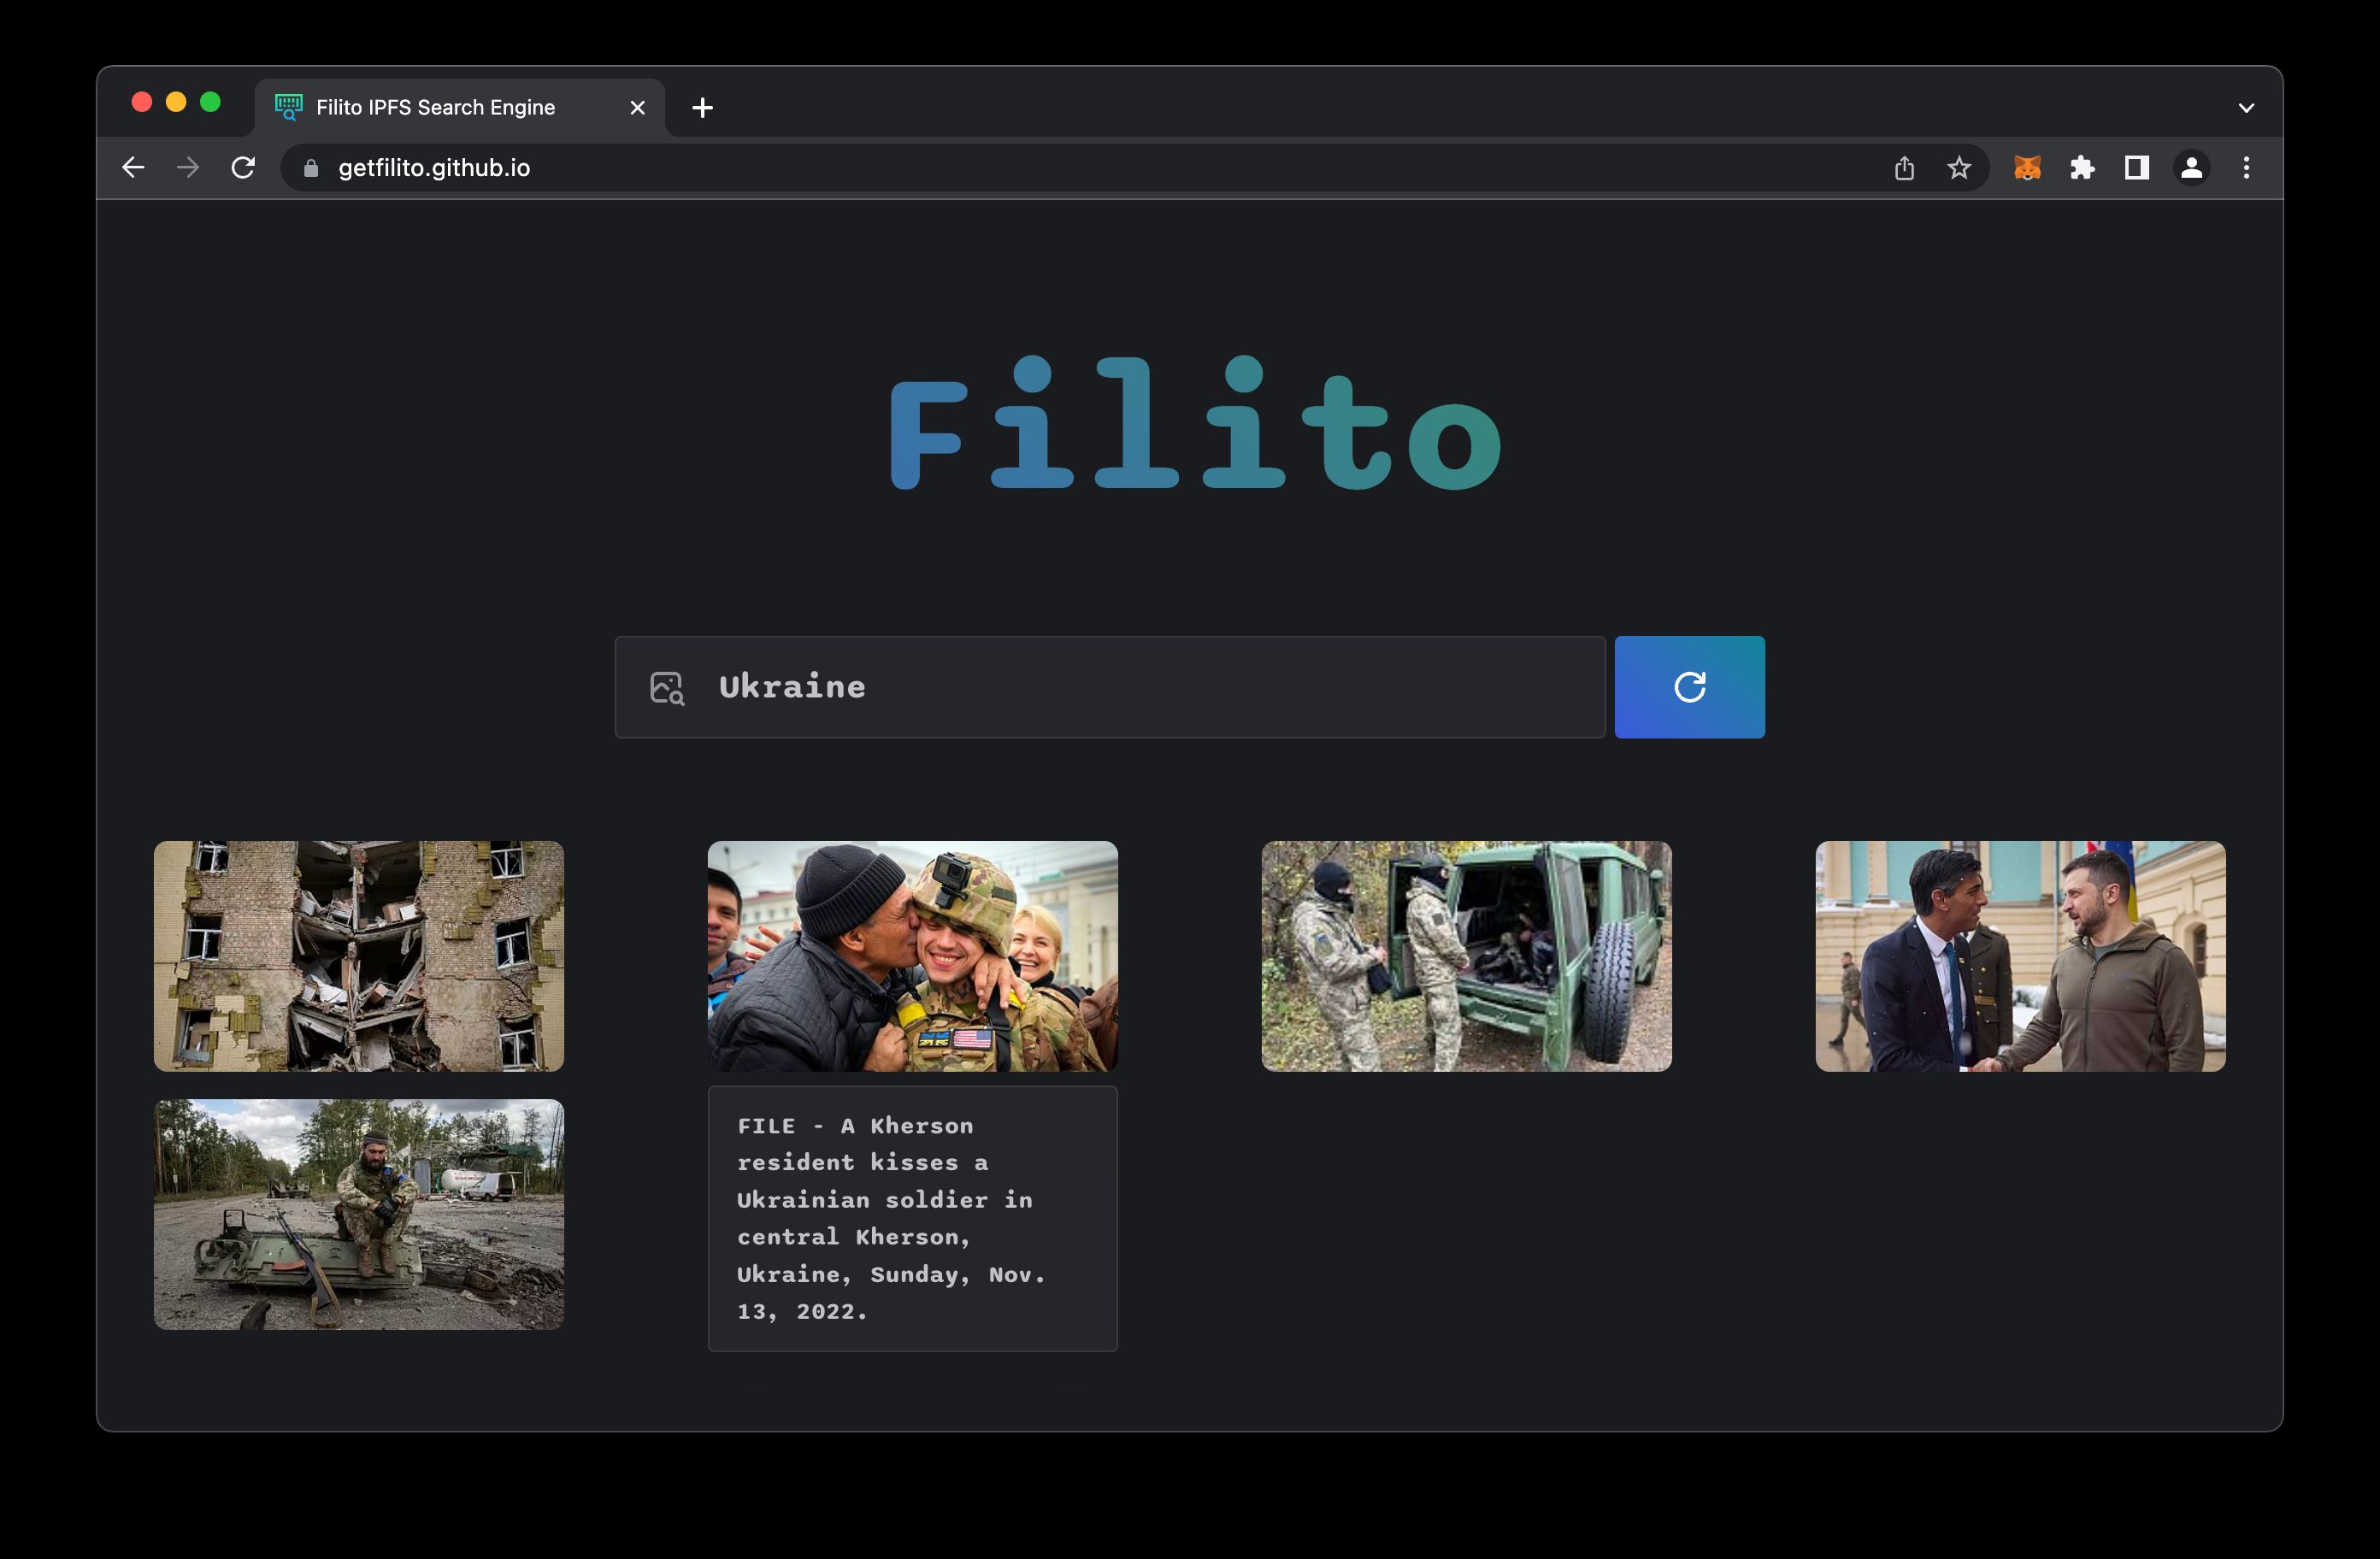Viewport: 2380px width, 1559px height.
Task: Toggle the browser side panel icon
Action: click(2137, 168)
